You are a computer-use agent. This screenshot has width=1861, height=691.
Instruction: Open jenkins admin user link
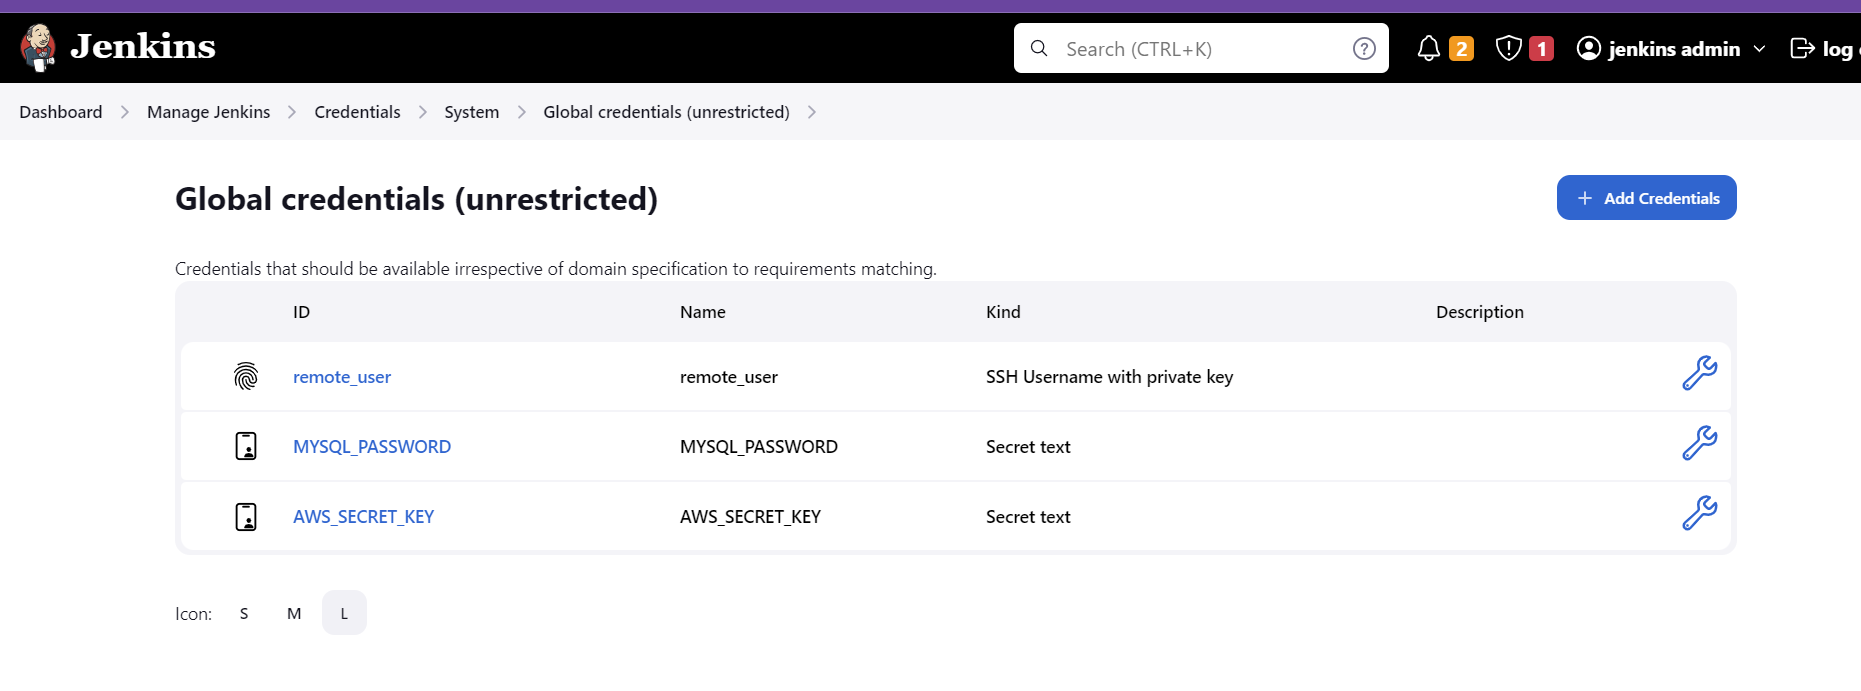1674,48
